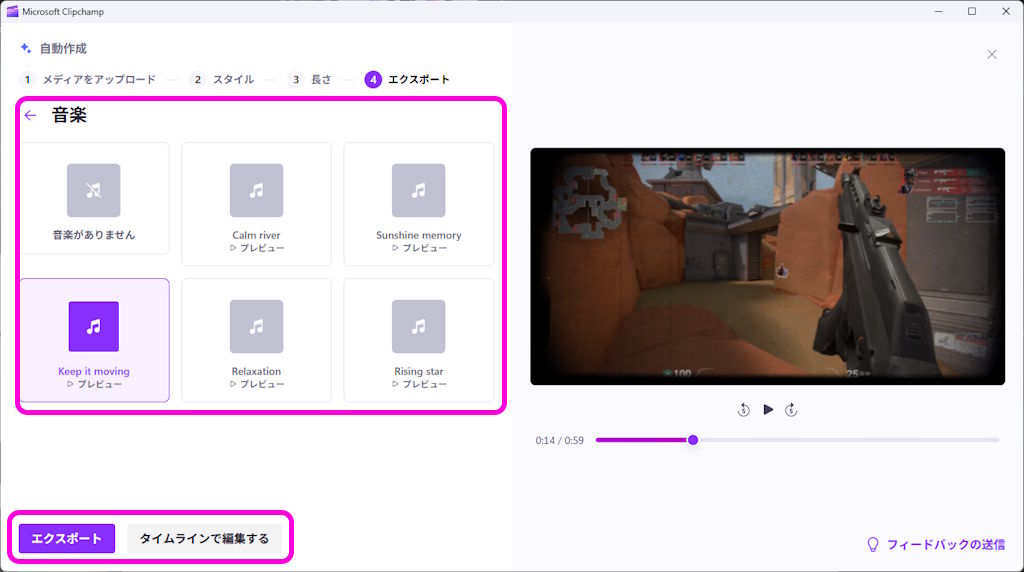Close the auto-compose panel with X
The height and width of the screenshot is (572, 1024).
coord(992,54)
